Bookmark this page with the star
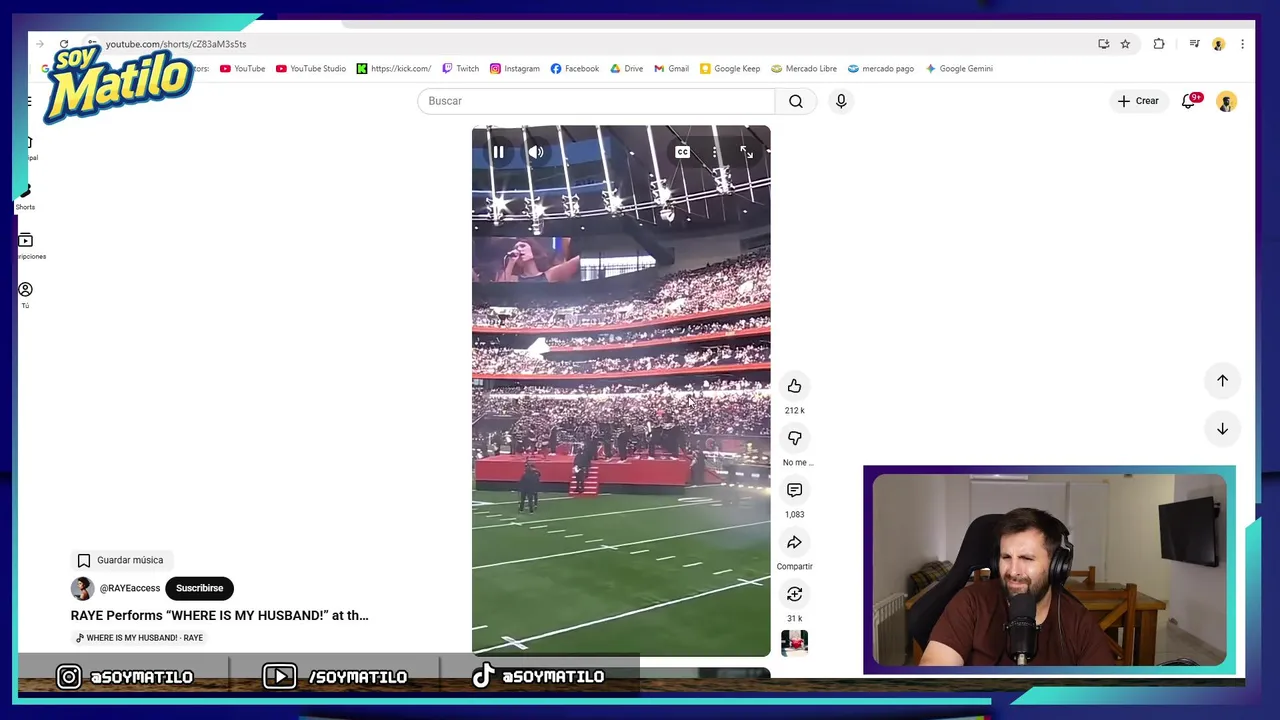Viewport: 1280px width, 720px height. coord(1125,44)
